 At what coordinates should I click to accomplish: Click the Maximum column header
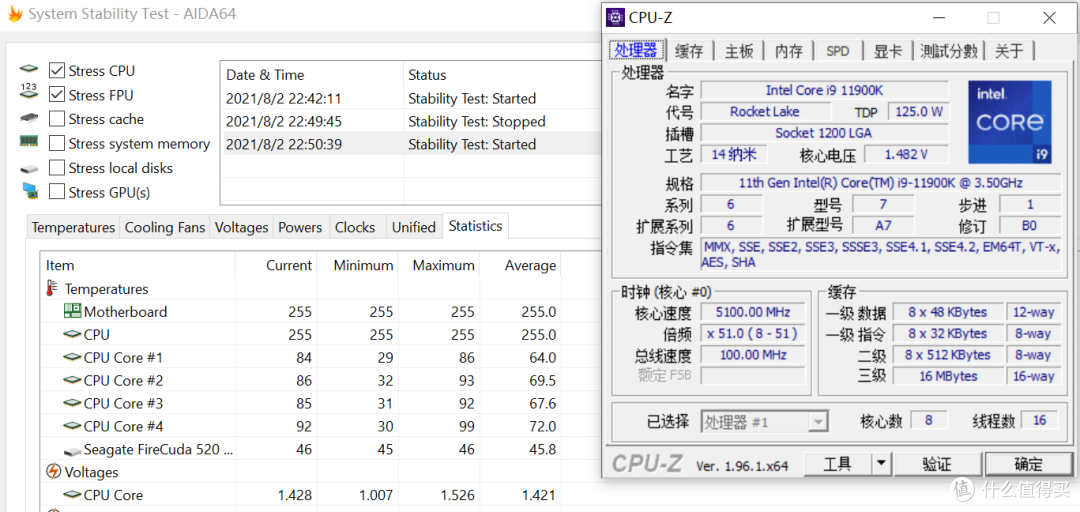pos(439,265)
